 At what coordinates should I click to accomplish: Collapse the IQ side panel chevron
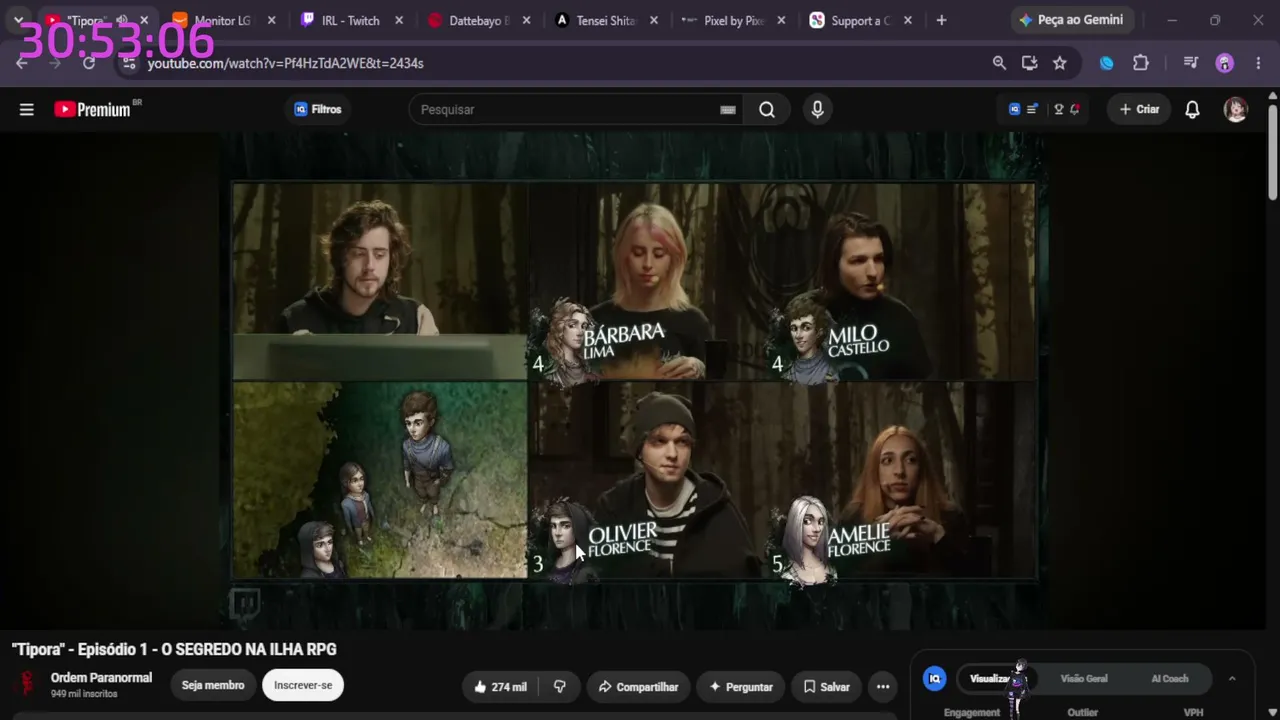1232,679
